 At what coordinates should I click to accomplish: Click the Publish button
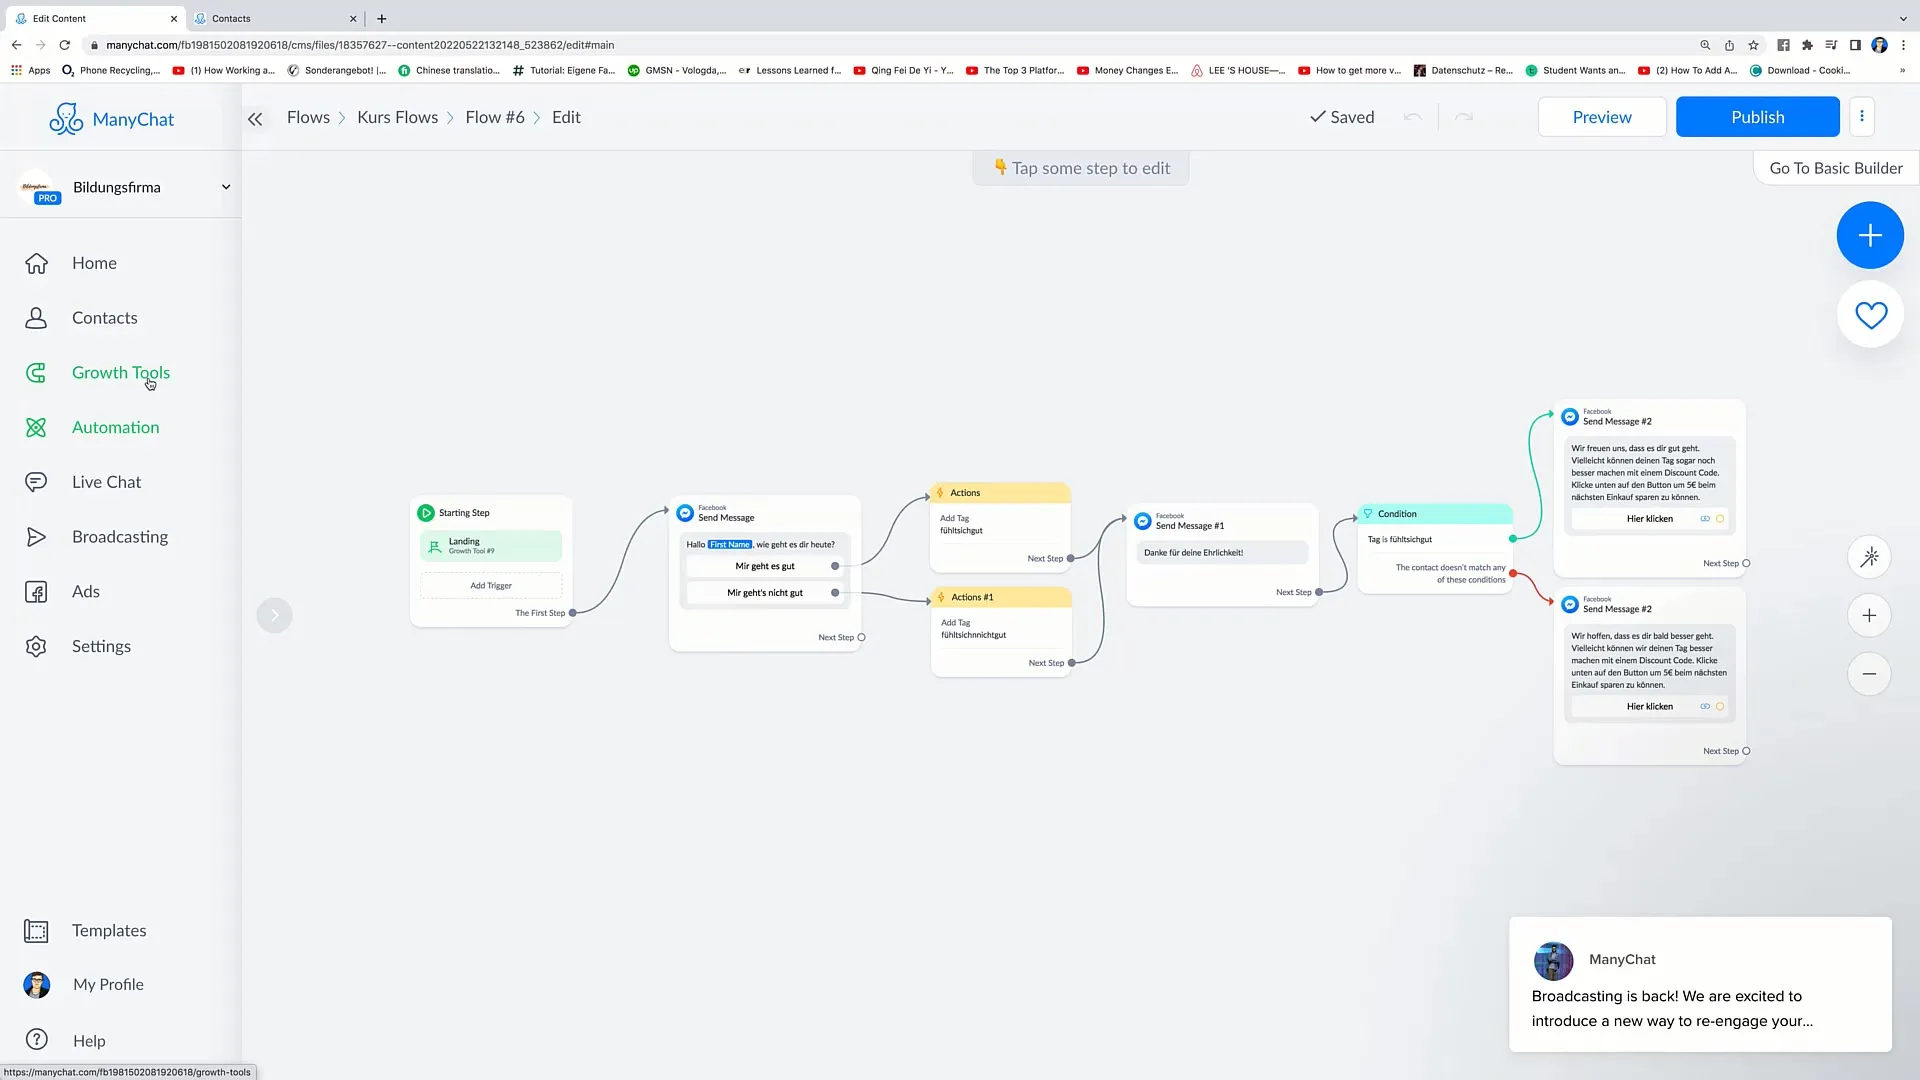1757,117
